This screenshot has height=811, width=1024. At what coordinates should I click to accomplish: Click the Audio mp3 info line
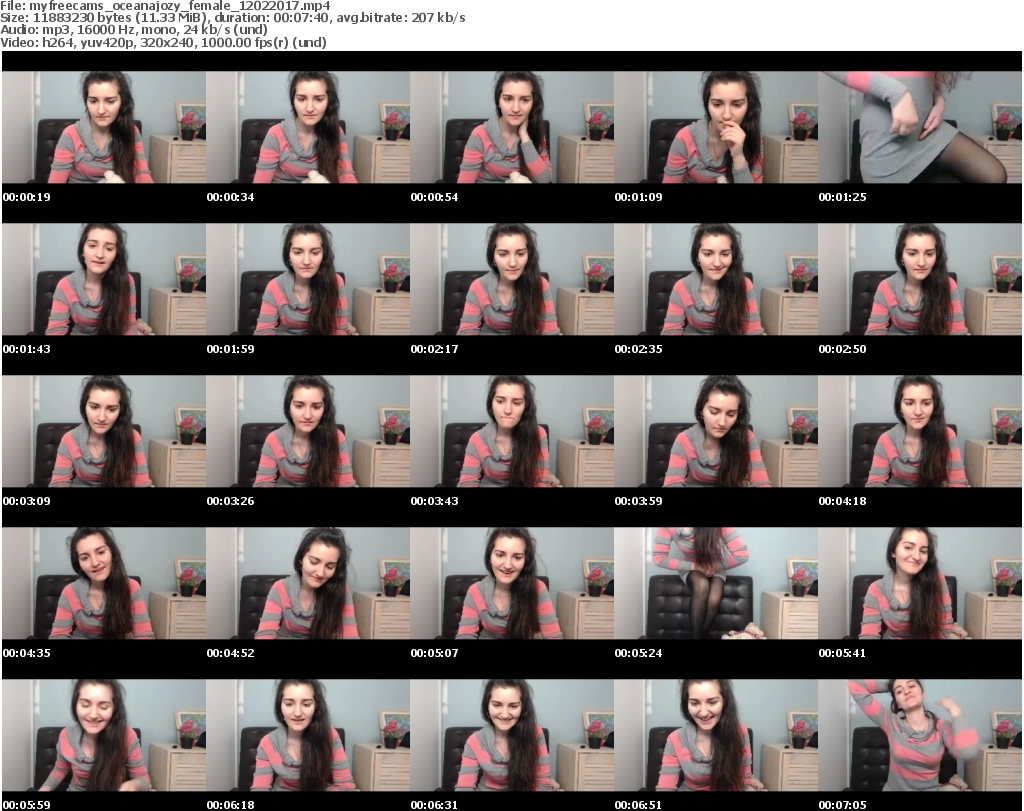134,30
